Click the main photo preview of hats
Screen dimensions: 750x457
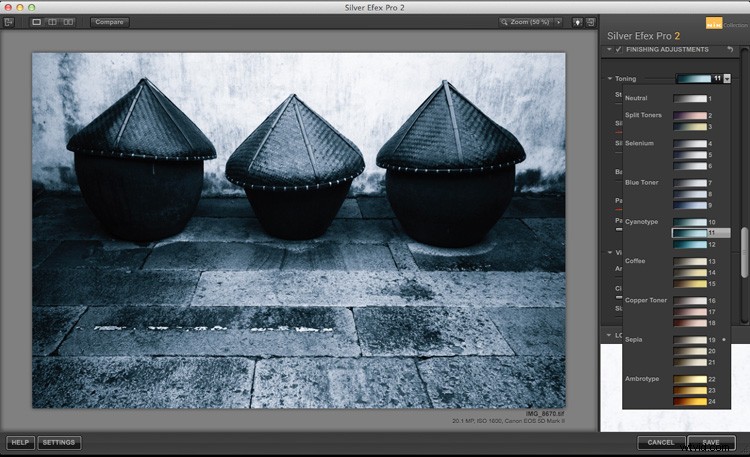point(299,230)
